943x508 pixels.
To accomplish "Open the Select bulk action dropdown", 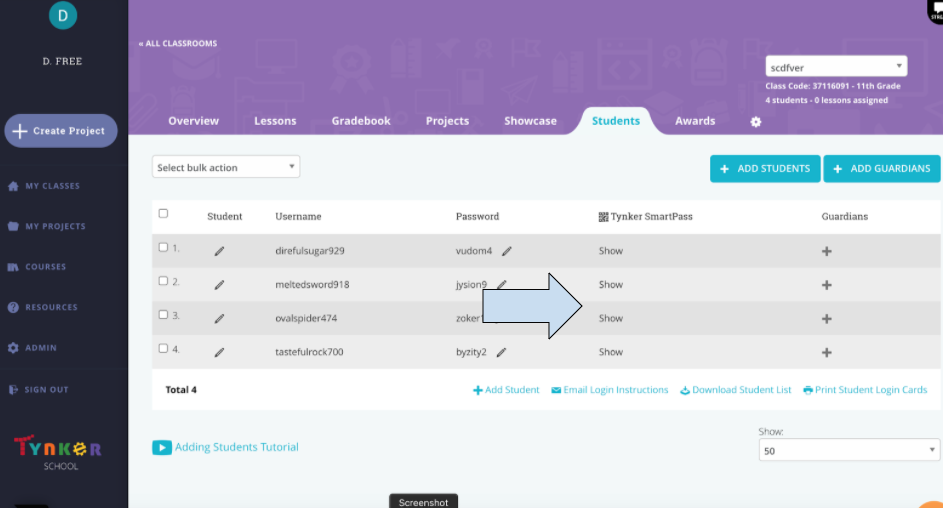I will tap(226, 167).
